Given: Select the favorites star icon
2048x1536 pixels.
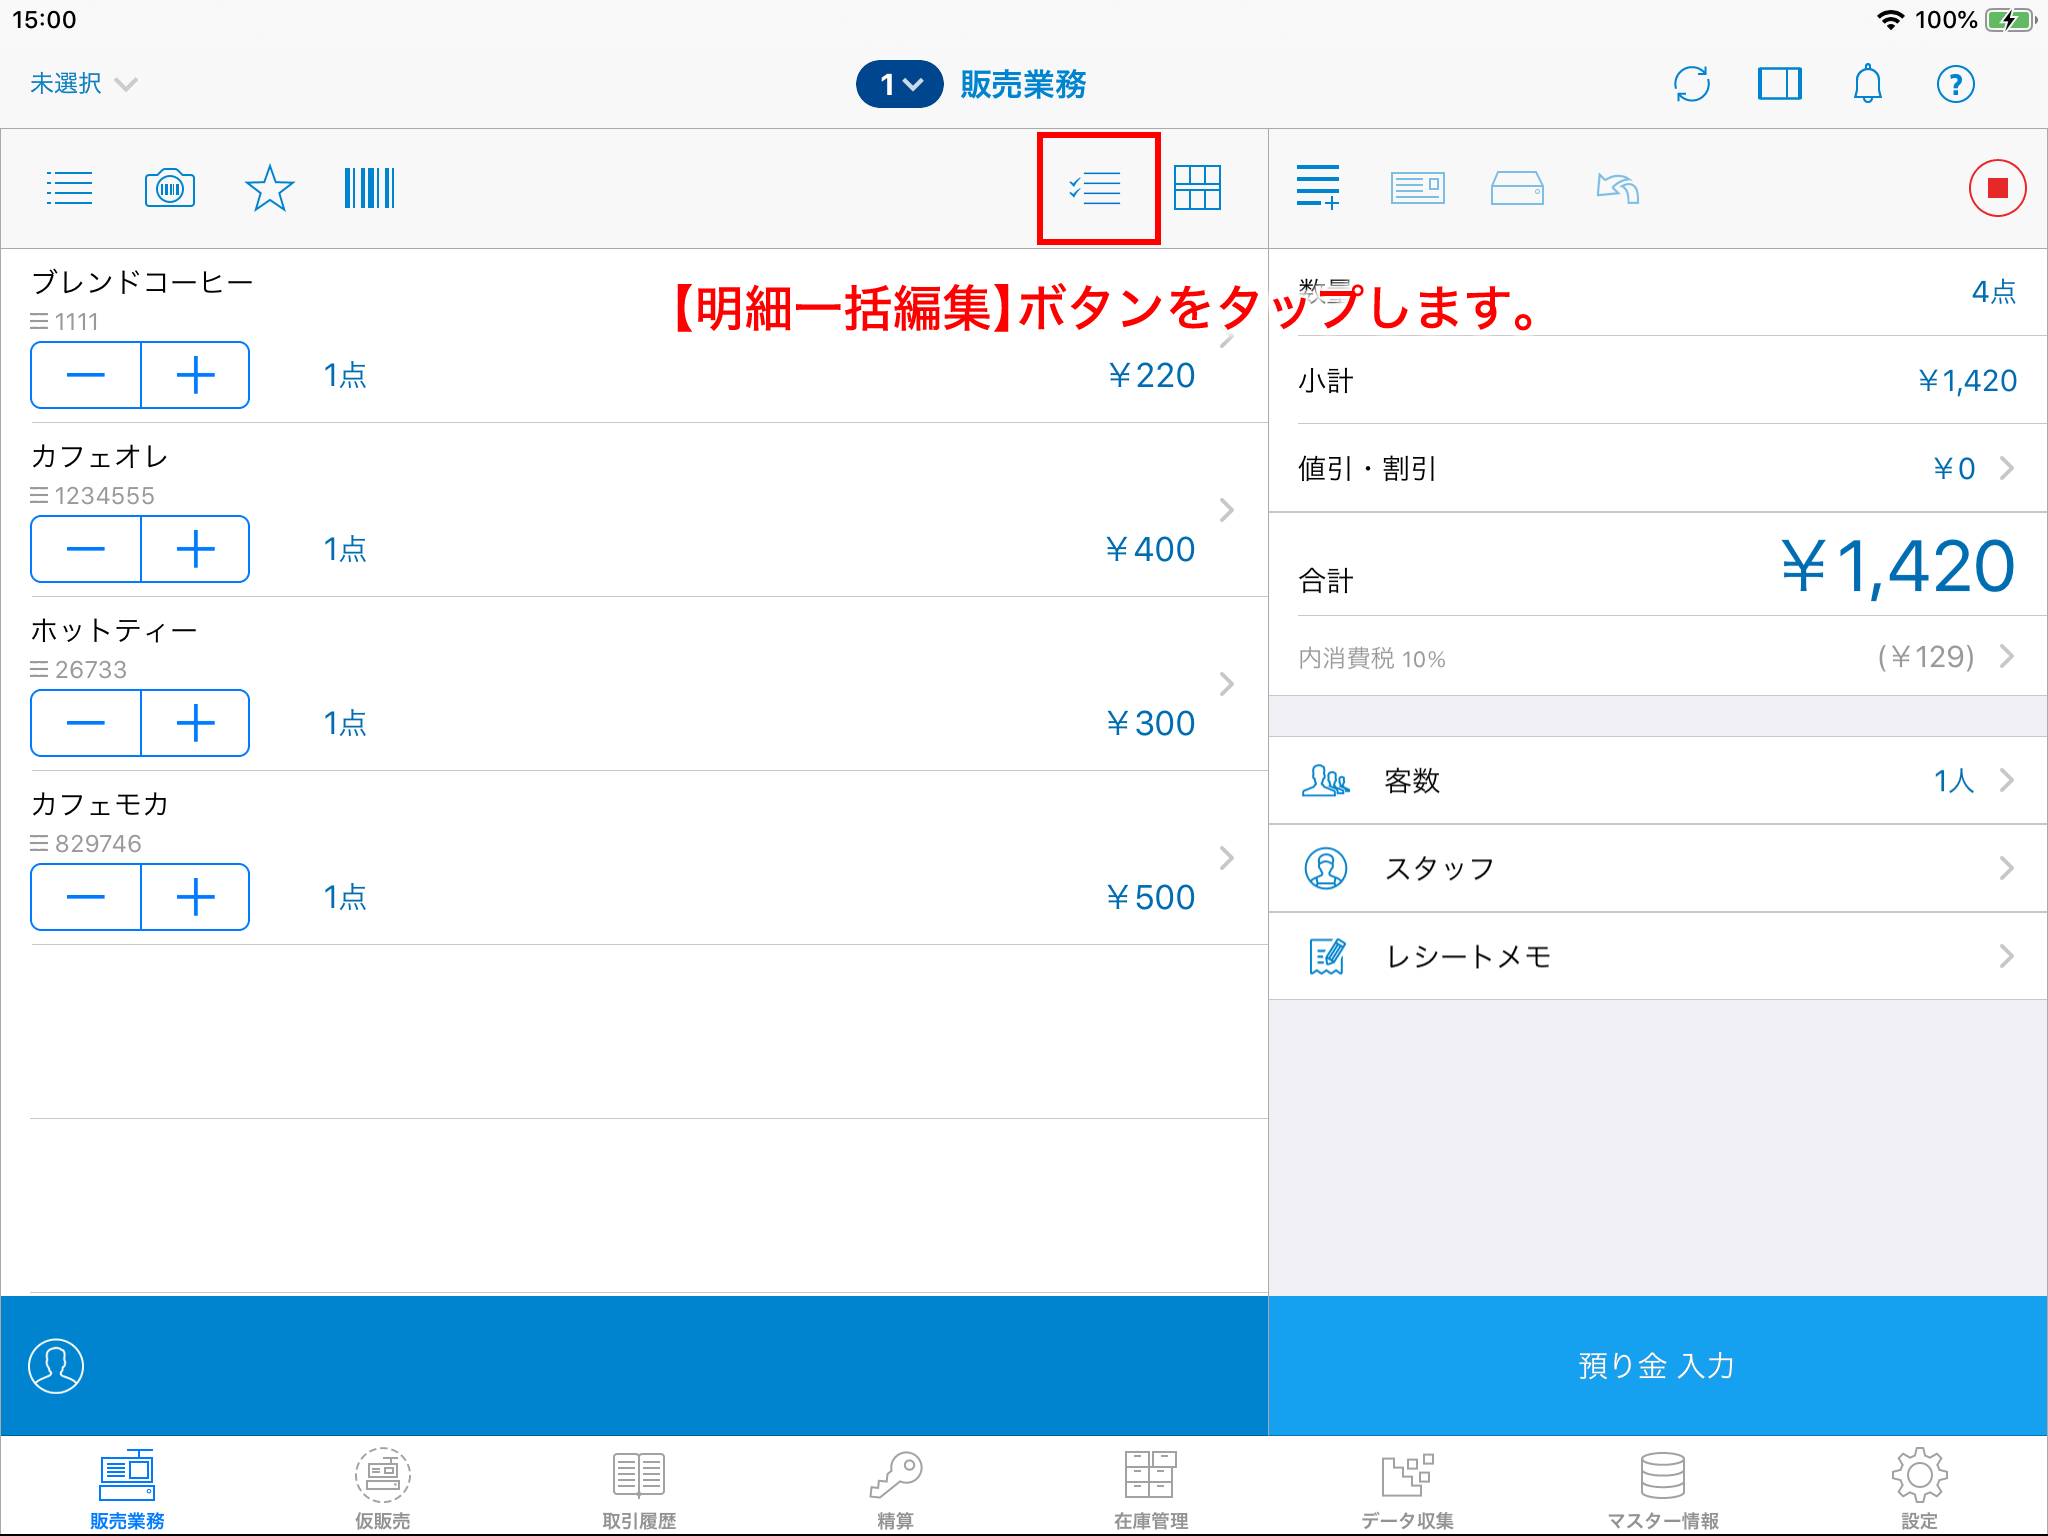Looking at the screenshot, I should pos(268,187).
